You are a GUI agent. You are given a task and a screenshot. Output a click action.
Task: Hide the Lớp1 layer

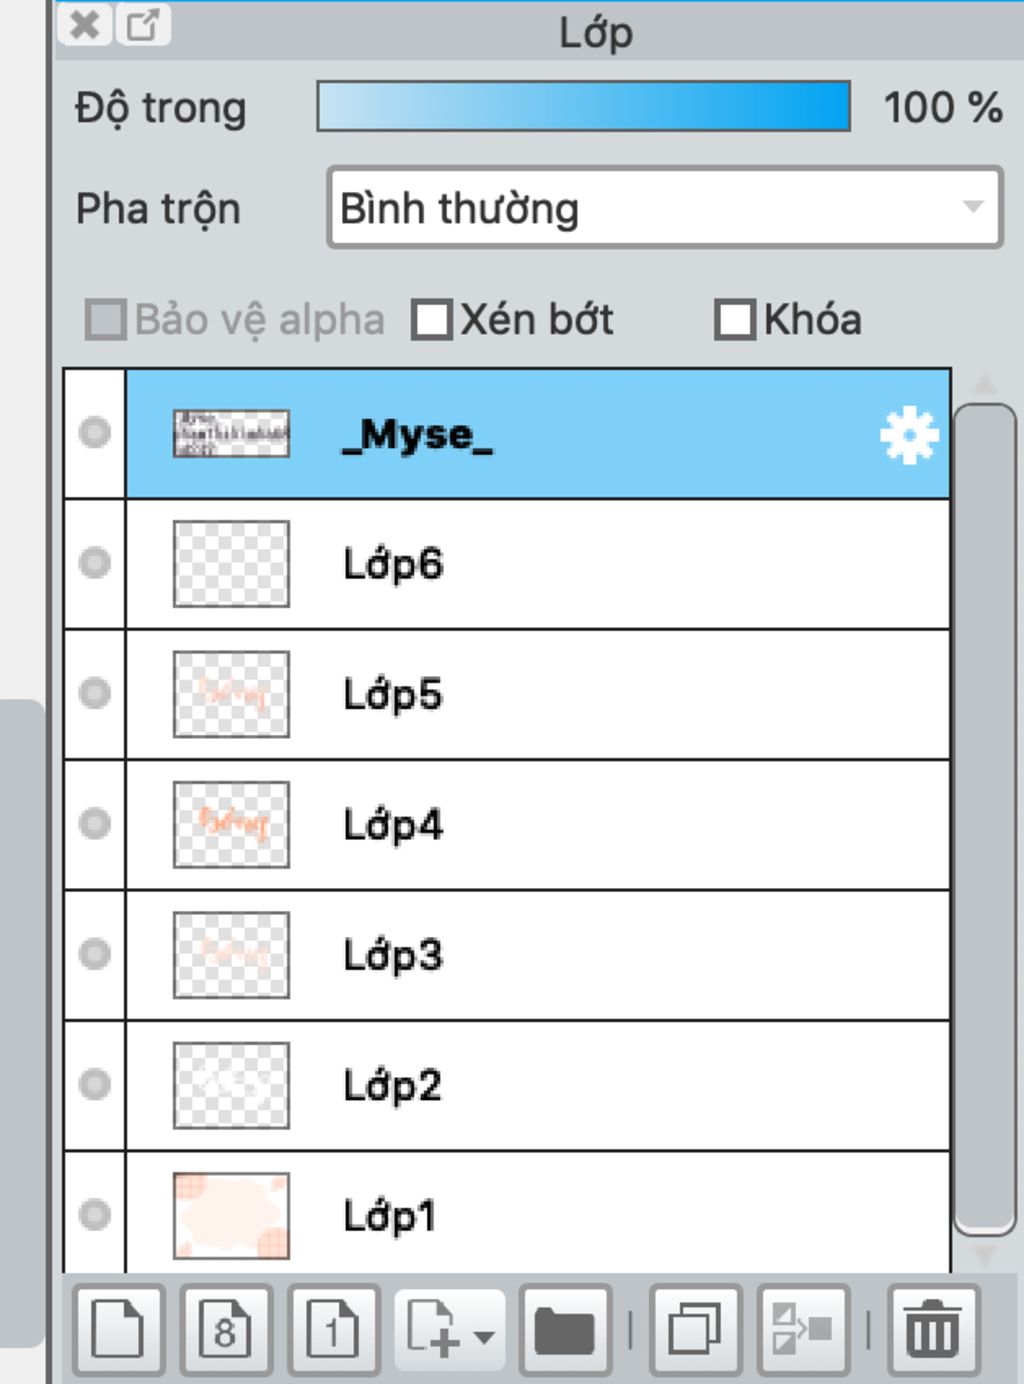pos(95,1215)
